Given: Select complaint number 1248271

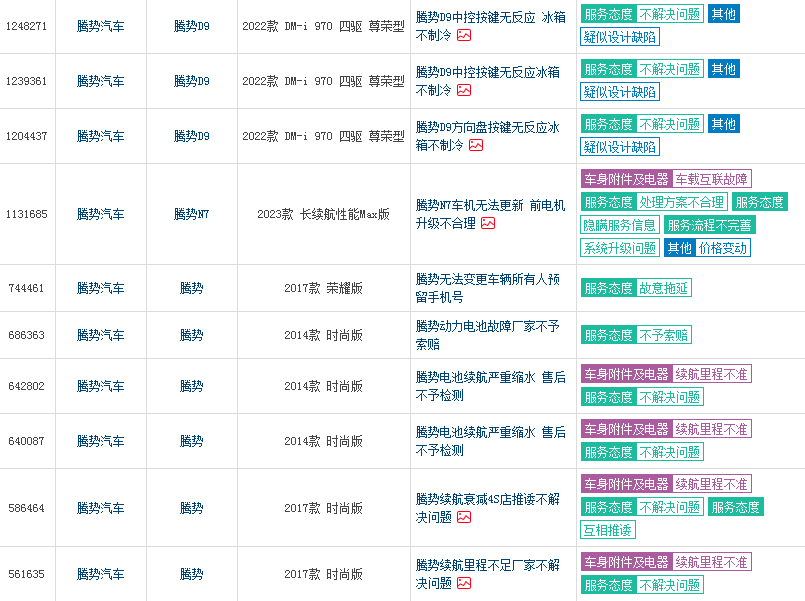Looking at the screenshot, I should pos(26,26).
